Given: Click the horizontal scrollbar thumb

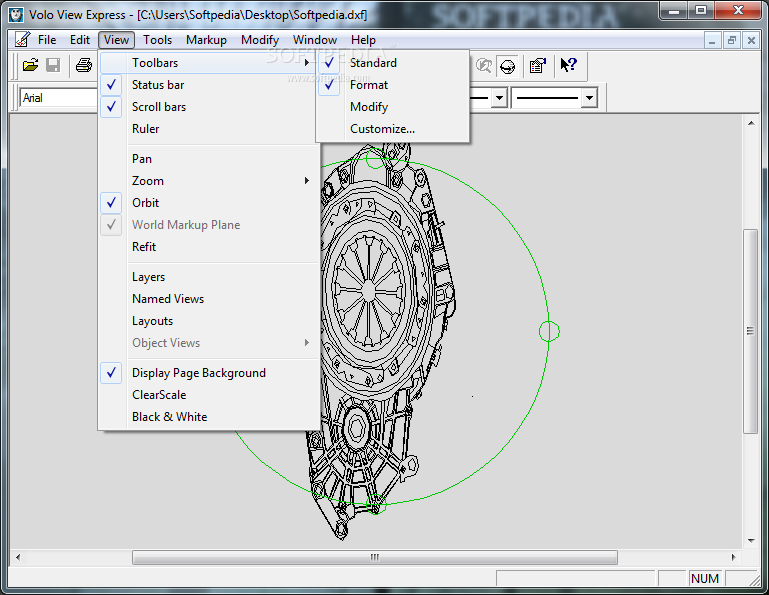Looking at the screenshot, I should 375,557.
